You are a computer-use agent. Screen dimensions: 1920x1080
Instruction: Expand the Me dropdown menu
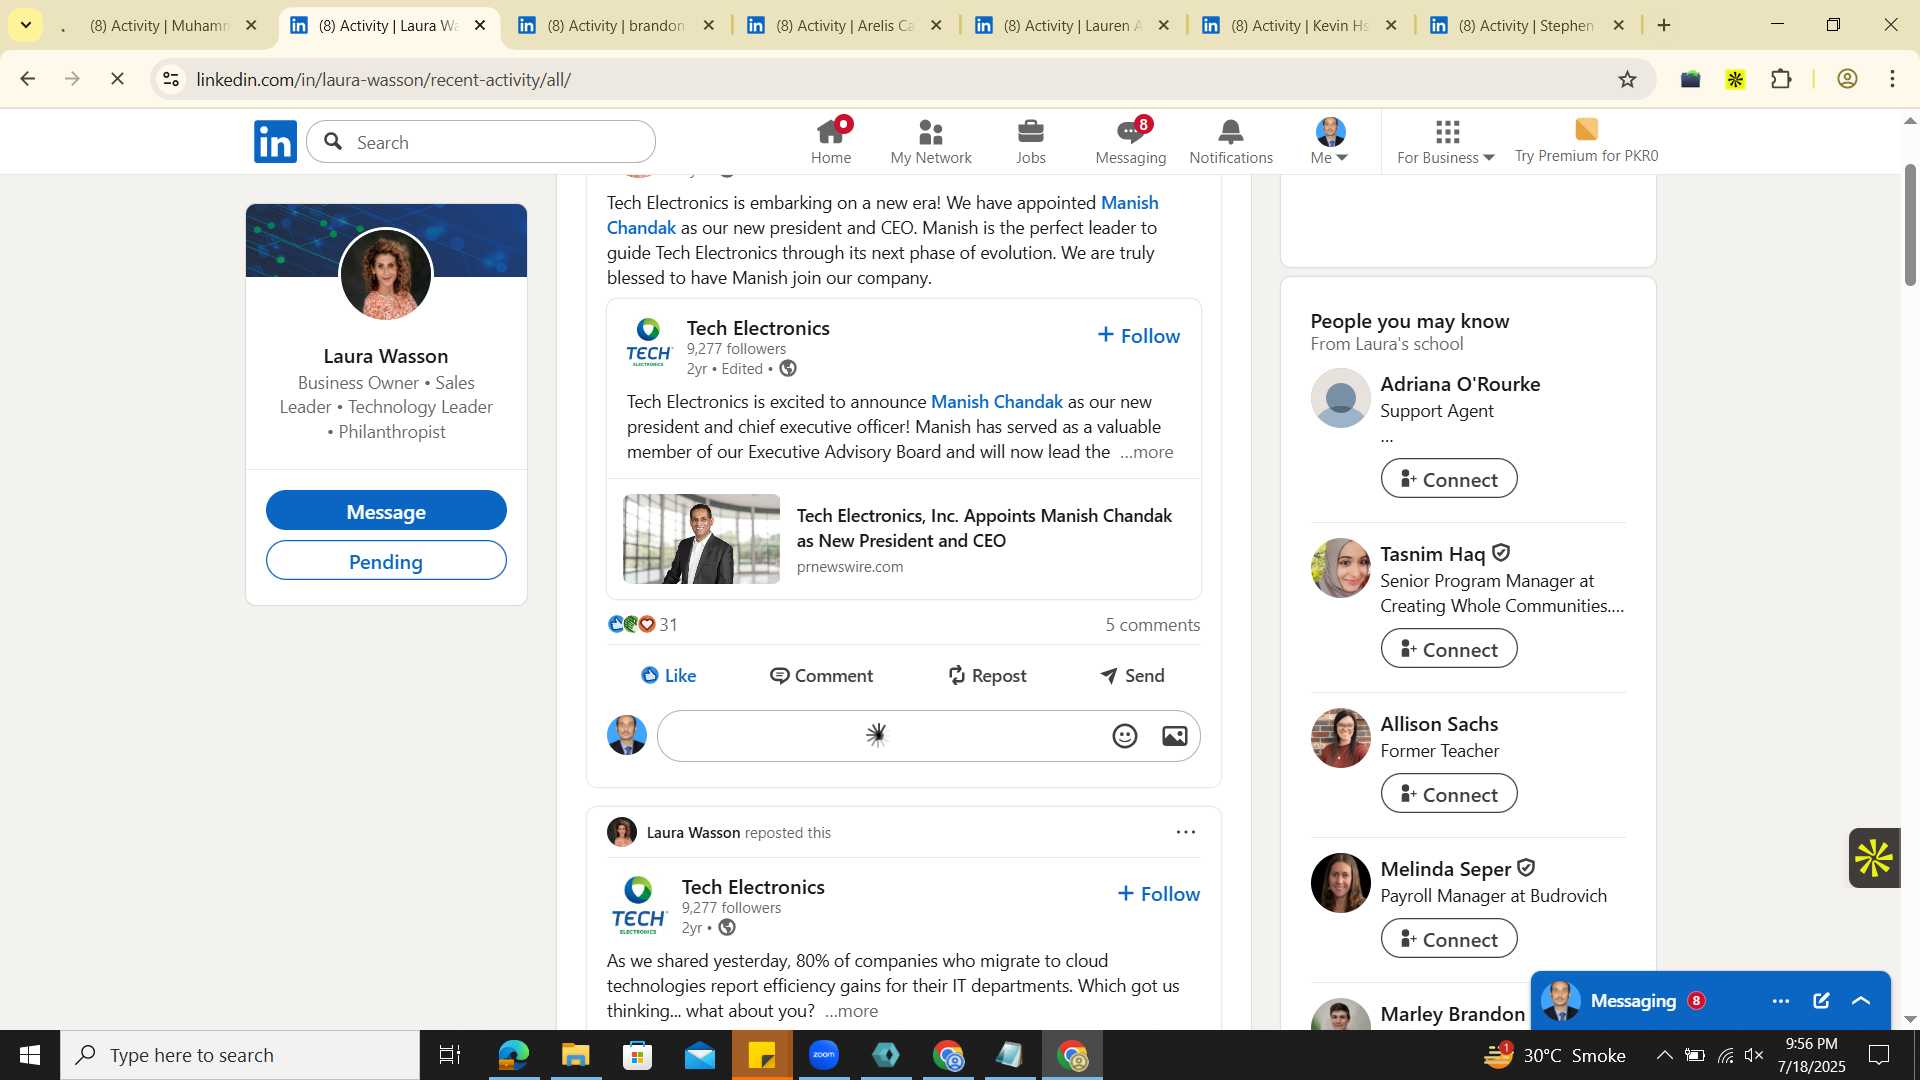click(1329, 141)
